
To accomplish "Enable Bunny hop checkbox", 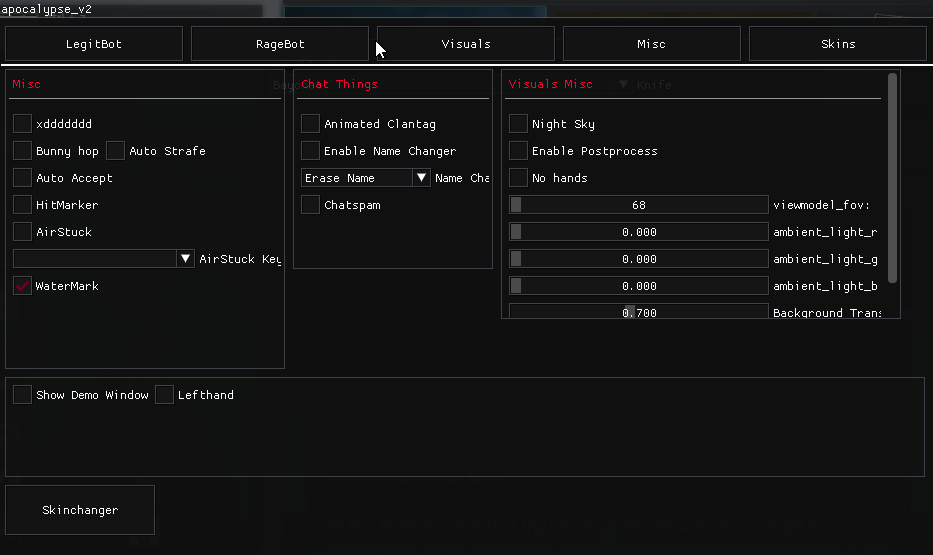I will point(23,150).
